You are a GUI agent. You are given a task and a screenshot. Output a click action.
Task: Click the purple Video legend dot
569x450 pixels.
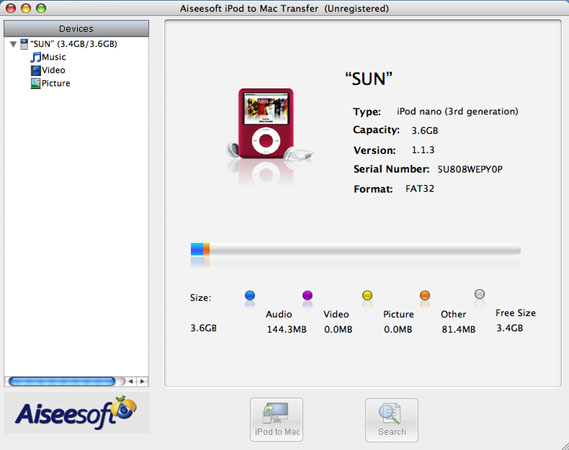307,295
